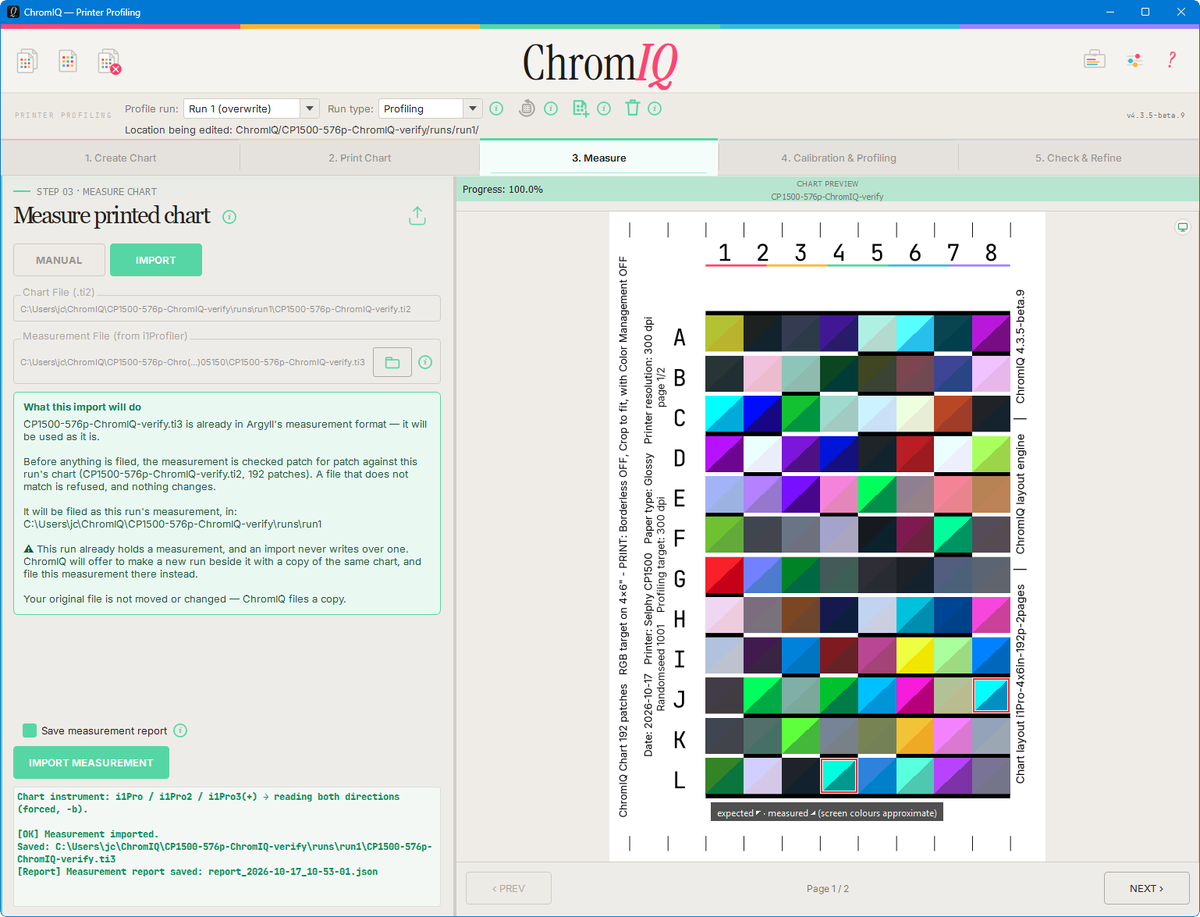Click the stacked chart pages icon

pos(27,61)
